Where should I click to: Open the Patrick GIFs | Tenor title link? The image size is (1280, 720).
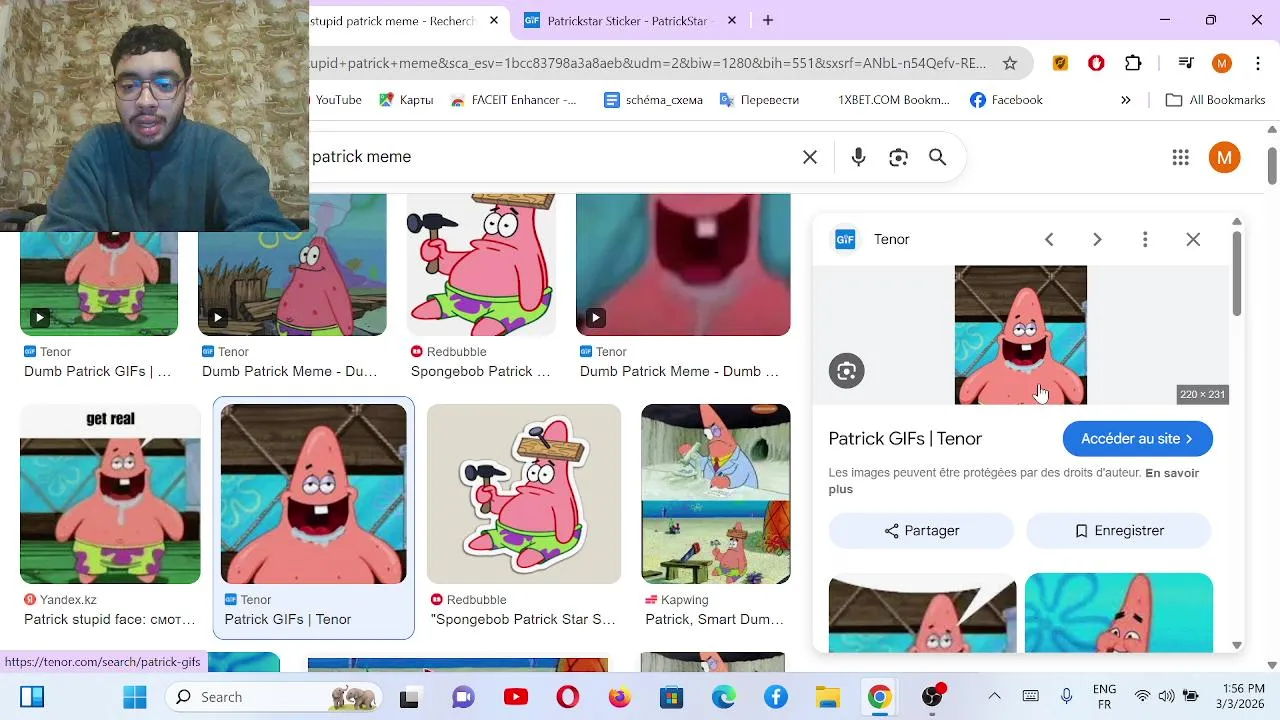(905, 438)
